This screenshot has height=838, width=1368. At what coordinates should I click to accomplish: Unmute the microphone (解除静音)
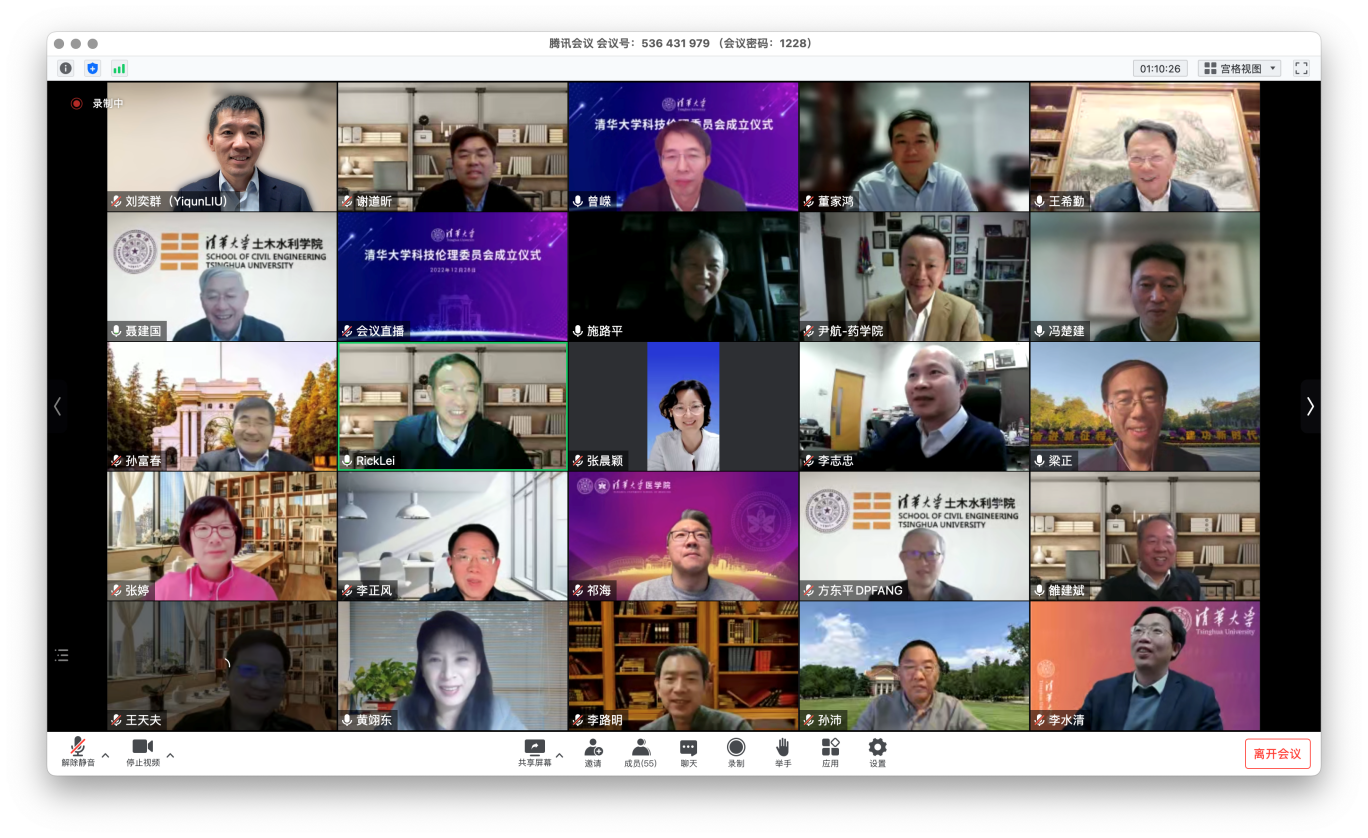tap(77, 748)
